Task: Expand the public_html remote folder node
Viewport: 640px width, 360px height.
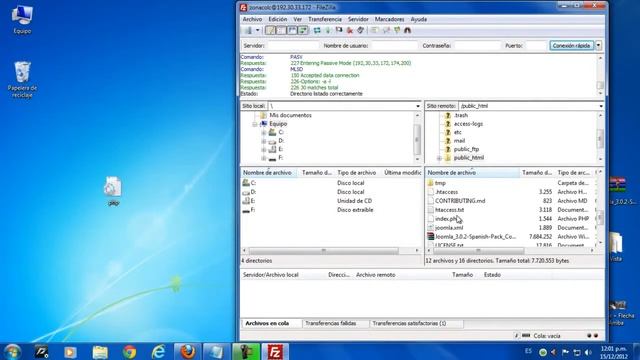Action: [439, 158]
